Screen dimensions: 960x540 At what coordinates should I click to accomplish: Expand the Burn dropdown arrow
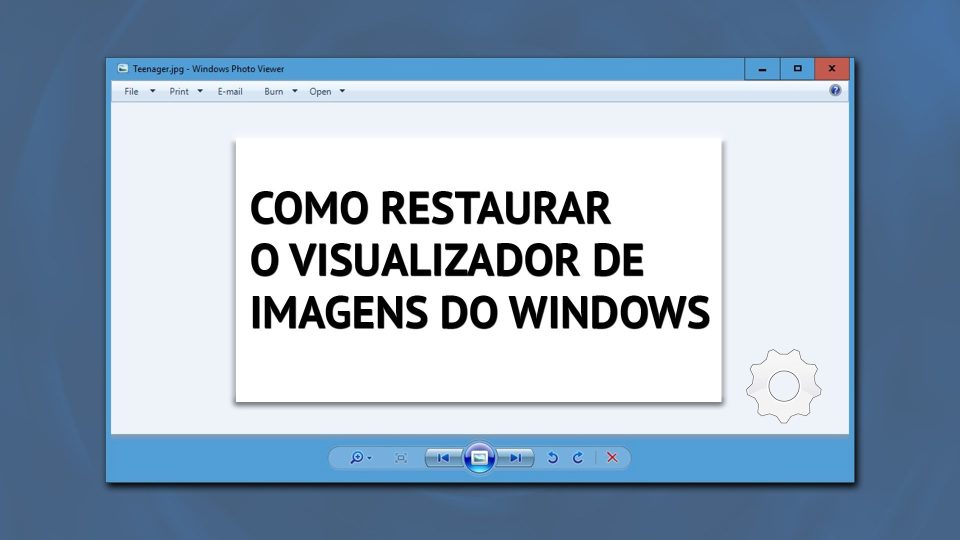(x=294, y=91)
